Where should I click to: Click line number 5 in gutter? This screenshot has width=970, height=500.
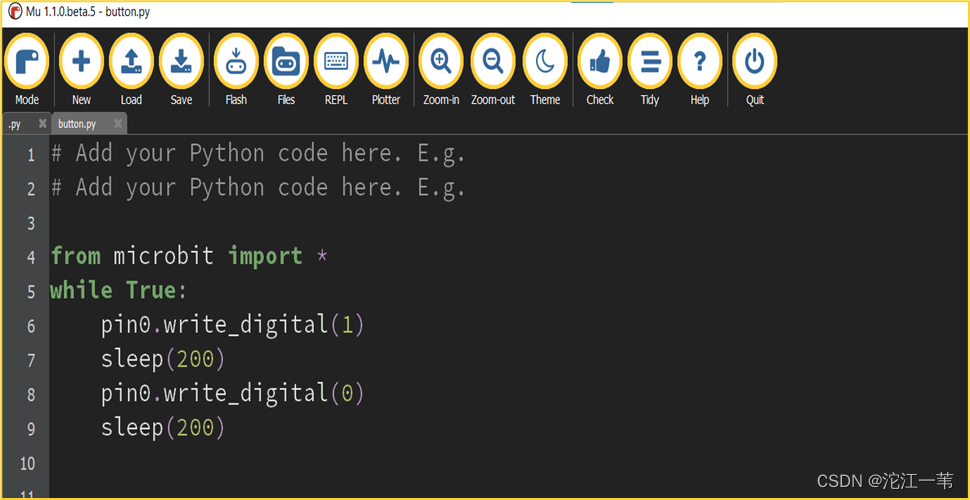pos(31,291)
